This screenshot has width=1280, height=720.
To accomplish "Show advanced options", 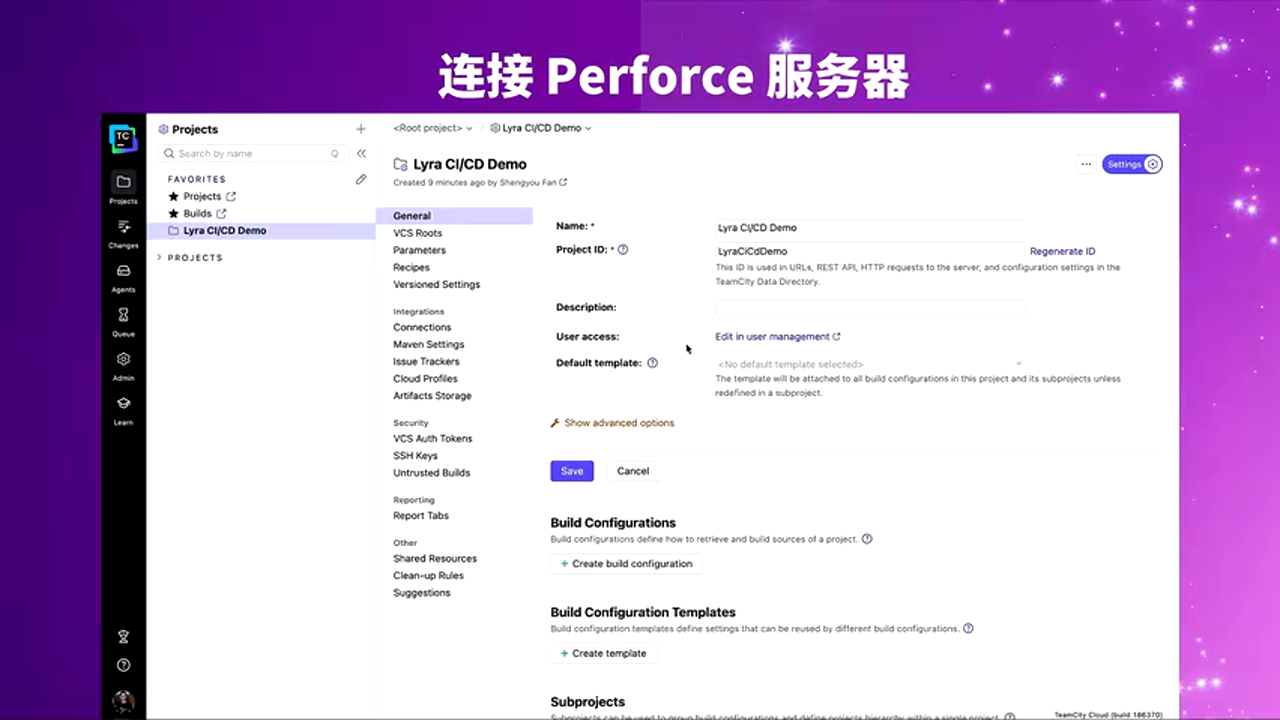I will pyautogui.click(x=619, y=422).
